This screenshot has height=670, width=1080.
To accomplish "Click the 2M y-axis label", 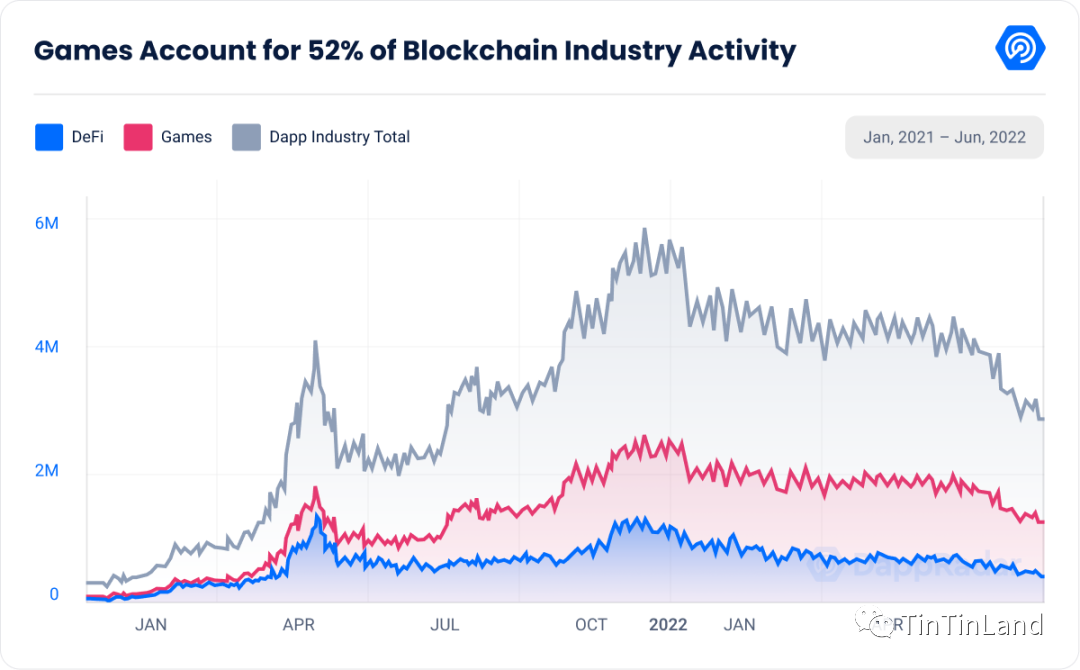I will 47,470.
